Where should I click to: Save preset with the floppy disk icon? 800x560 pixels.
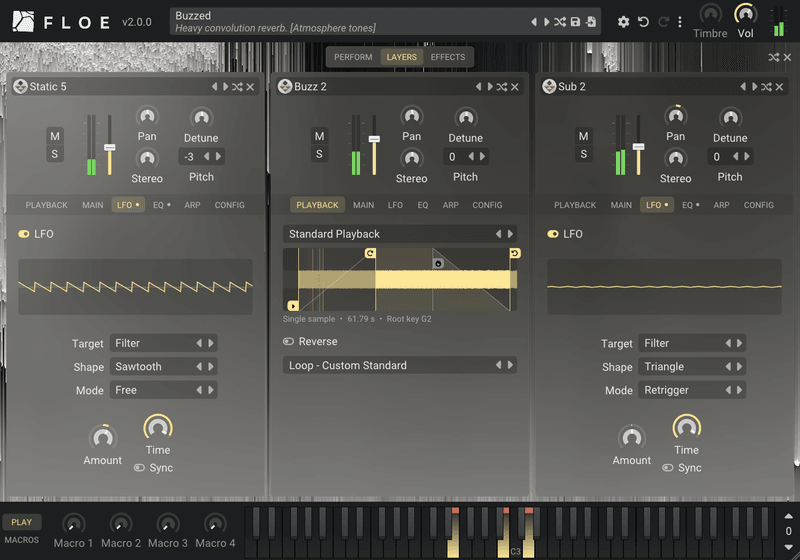[x=575, y=22]
